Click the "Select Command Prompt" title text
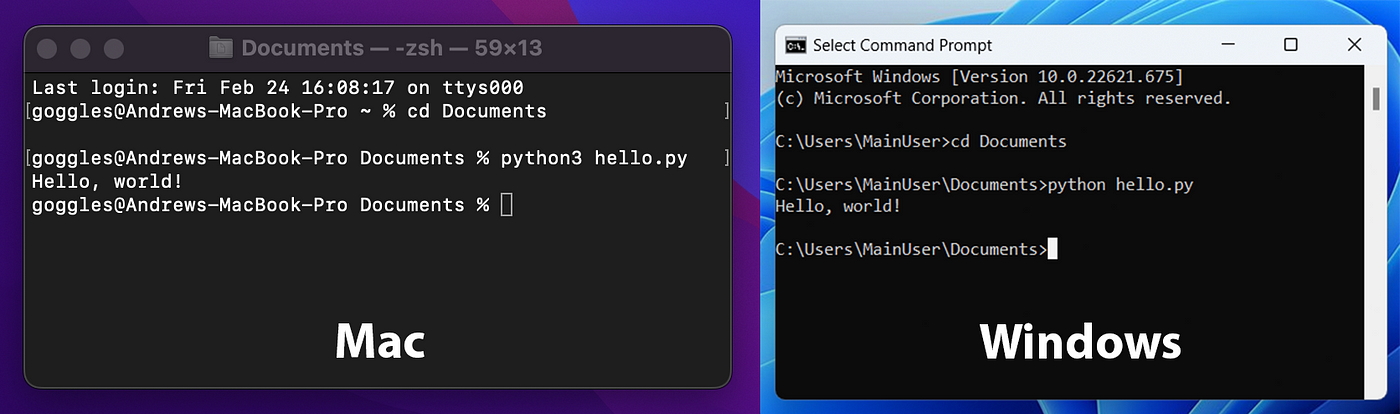The width and height of the screenshot is (1400, 414). [903, 45]
